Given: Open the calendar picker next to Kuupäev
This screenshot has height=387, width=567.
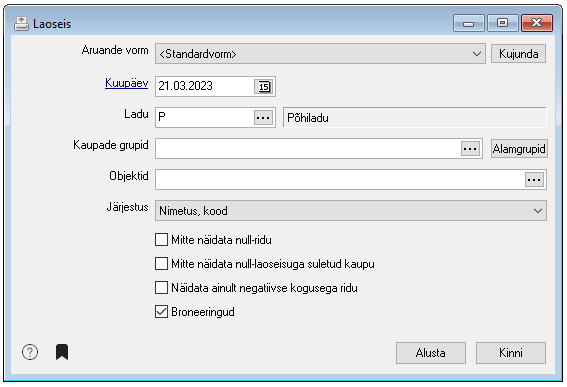Looking at the screenshot, I should point(264,86).
